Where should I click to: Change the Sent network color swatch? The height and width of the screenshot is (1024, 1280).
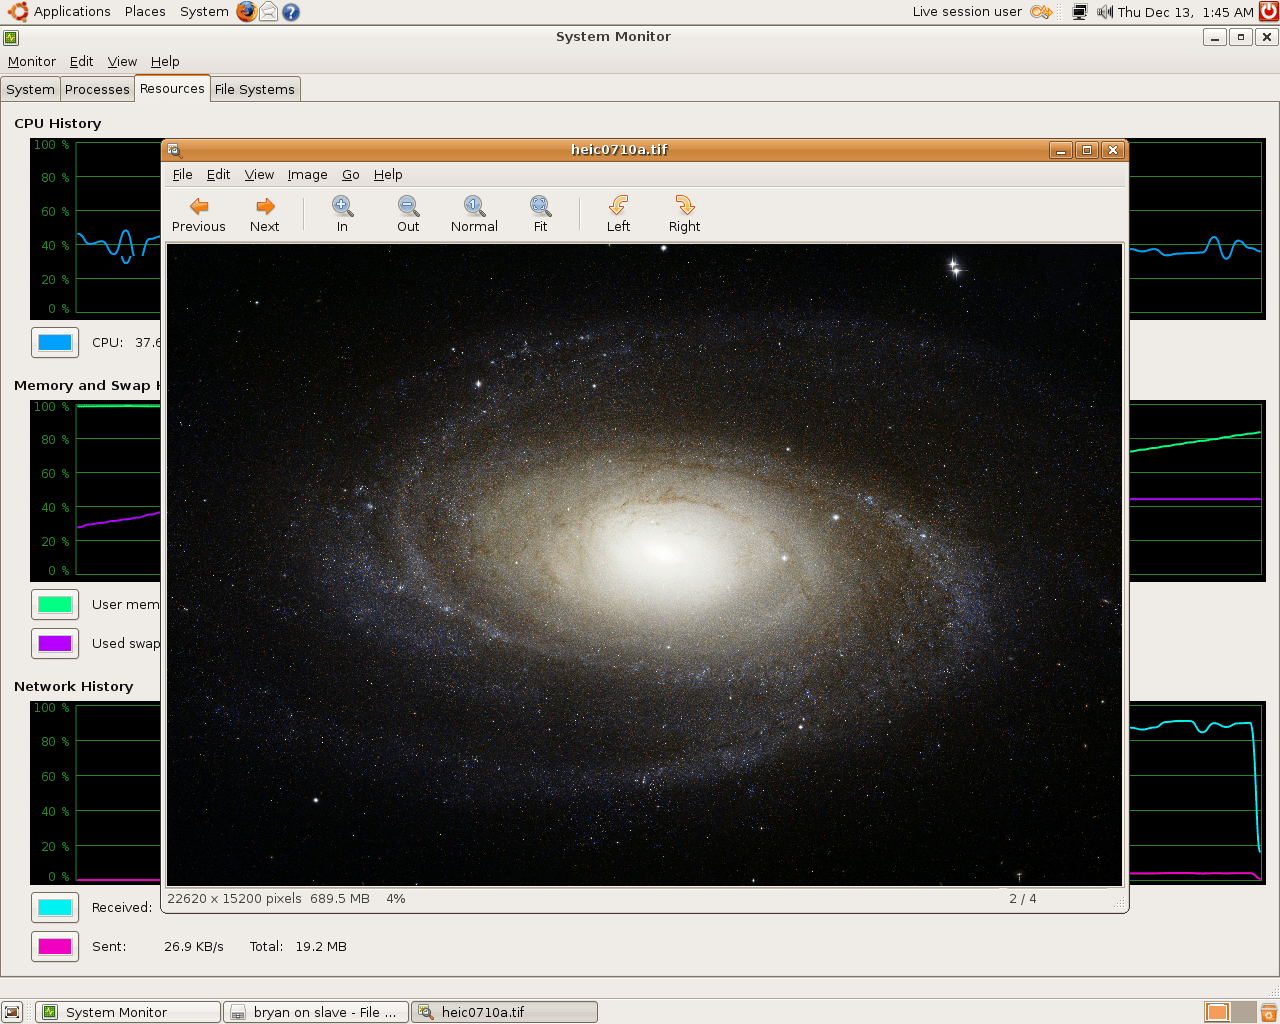point(55,946)
